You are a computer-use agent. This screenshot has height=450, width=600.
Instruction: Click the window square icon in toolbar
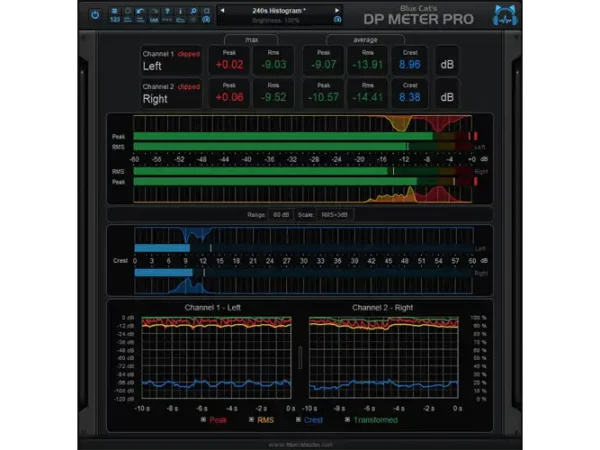pyautogui.click(x=206, y=11)
